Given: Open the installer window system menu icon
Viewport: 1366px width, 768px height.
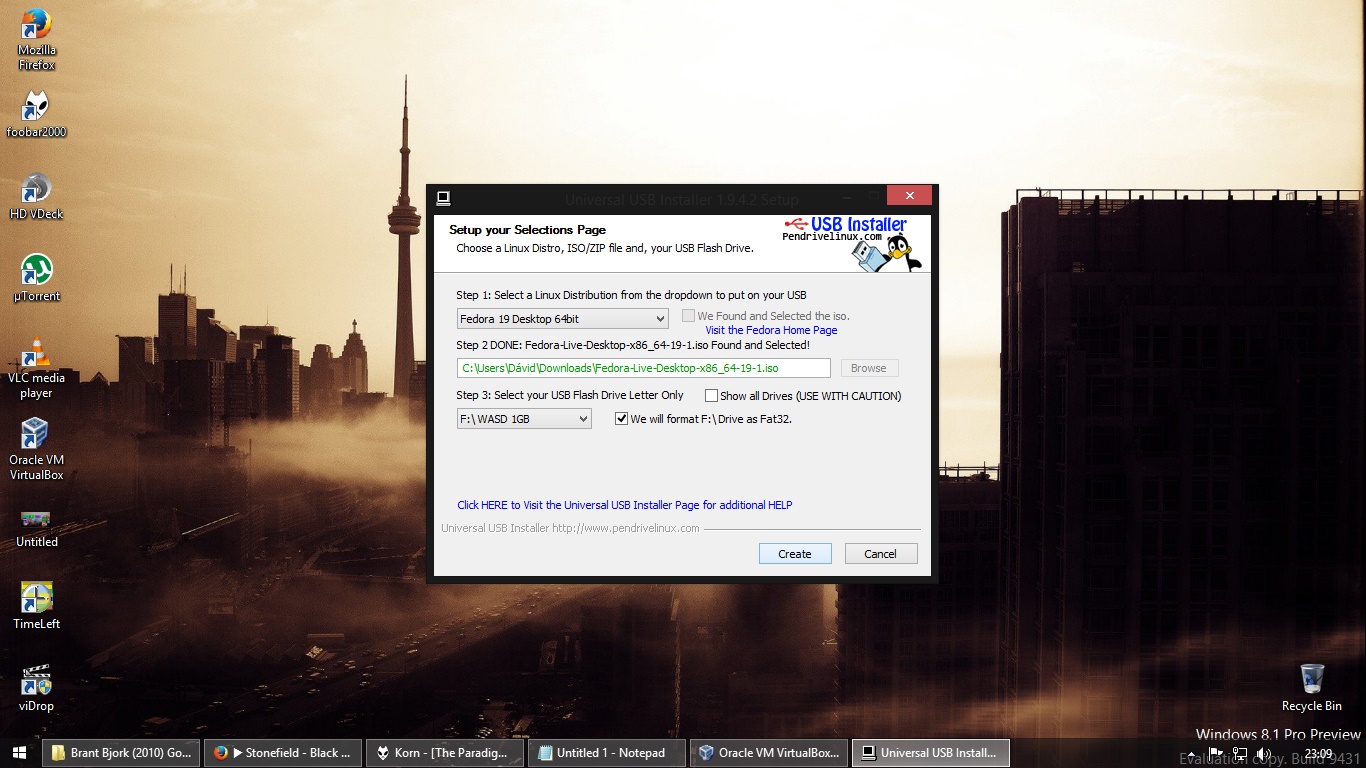Looking at the screenshot, I should point(446,197).
